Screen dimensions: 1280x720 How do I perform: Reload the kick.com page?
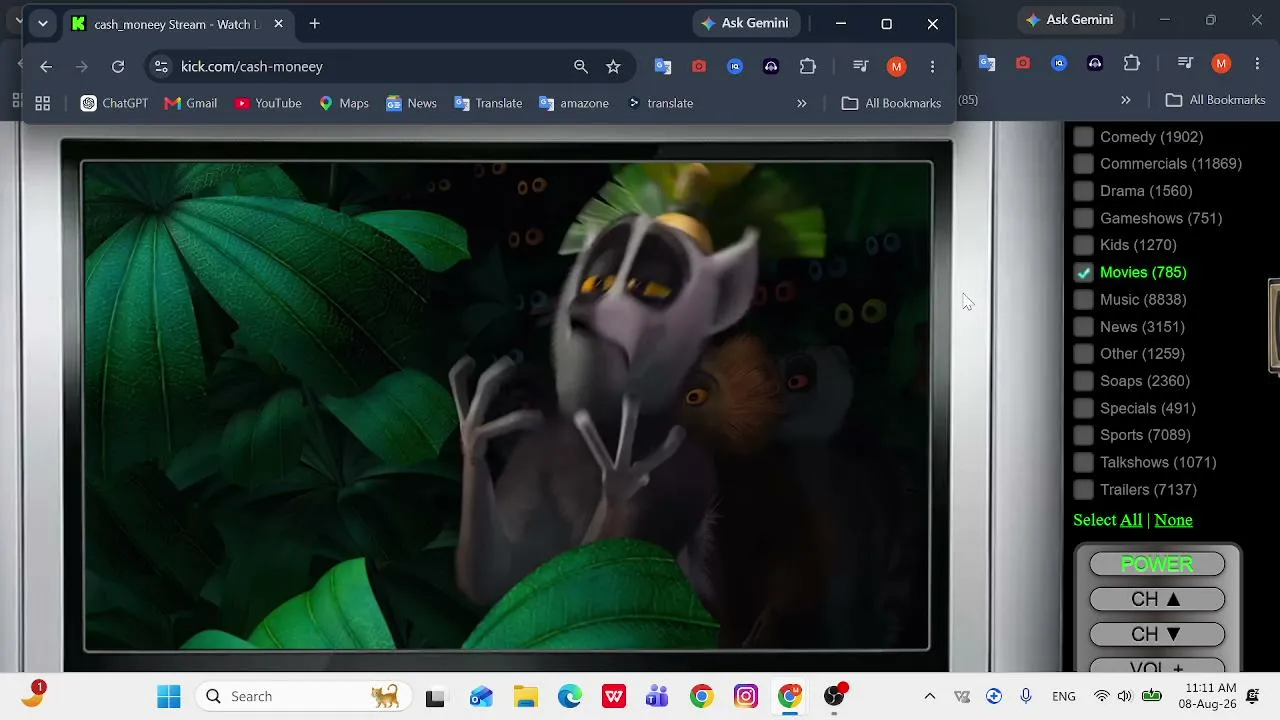point(118,67)
